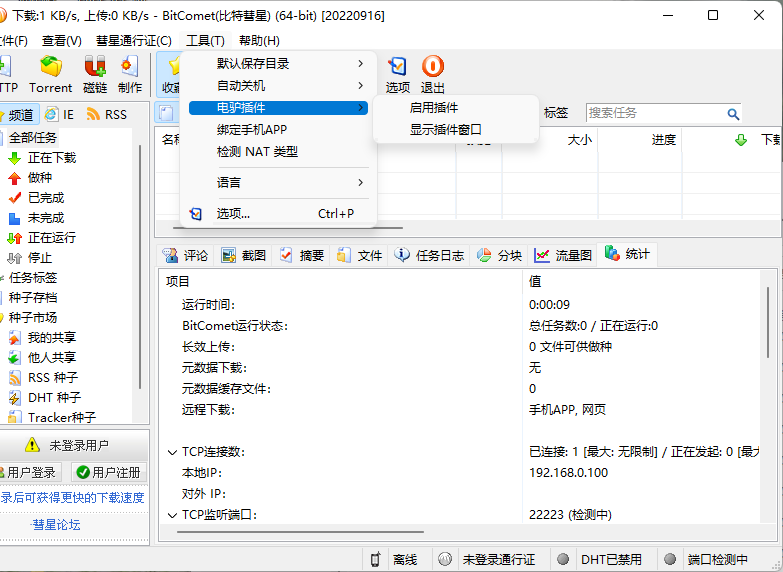Open the 帮助(H) menu
Viewport: 783px width, 572px height.
(259, 40)
